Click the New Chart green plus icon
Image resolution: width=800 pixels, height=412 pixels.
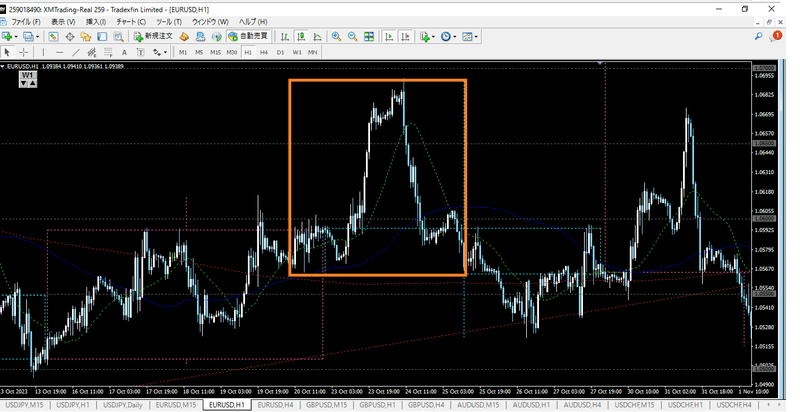[7, 36]
